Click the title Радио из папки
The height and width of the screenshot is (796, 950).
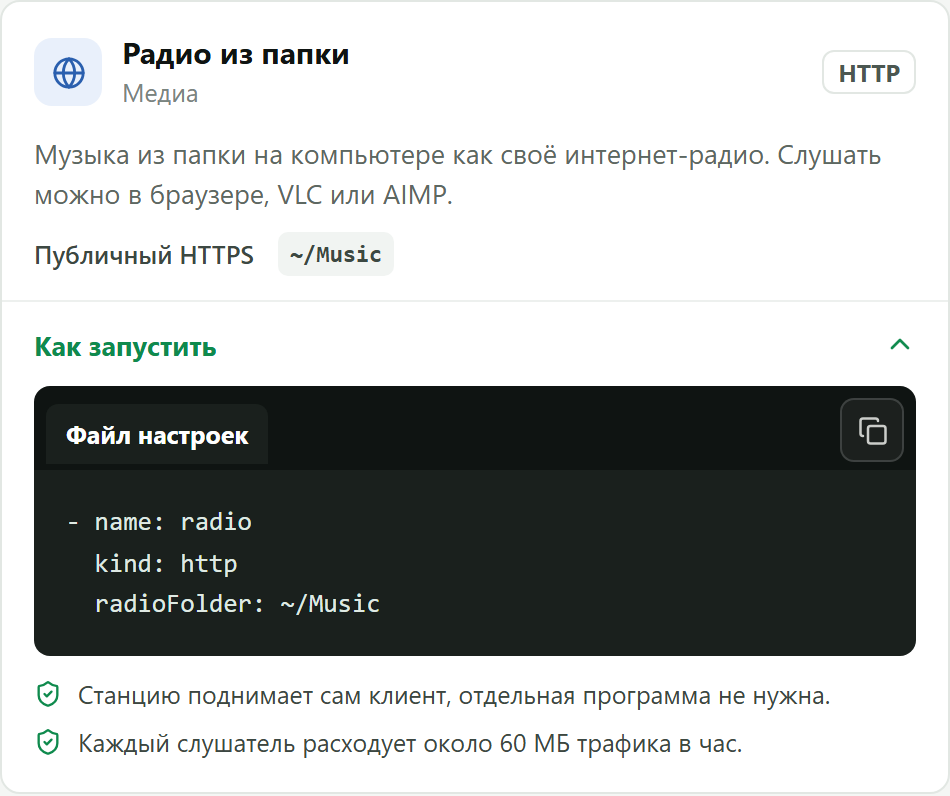point(236,55)
